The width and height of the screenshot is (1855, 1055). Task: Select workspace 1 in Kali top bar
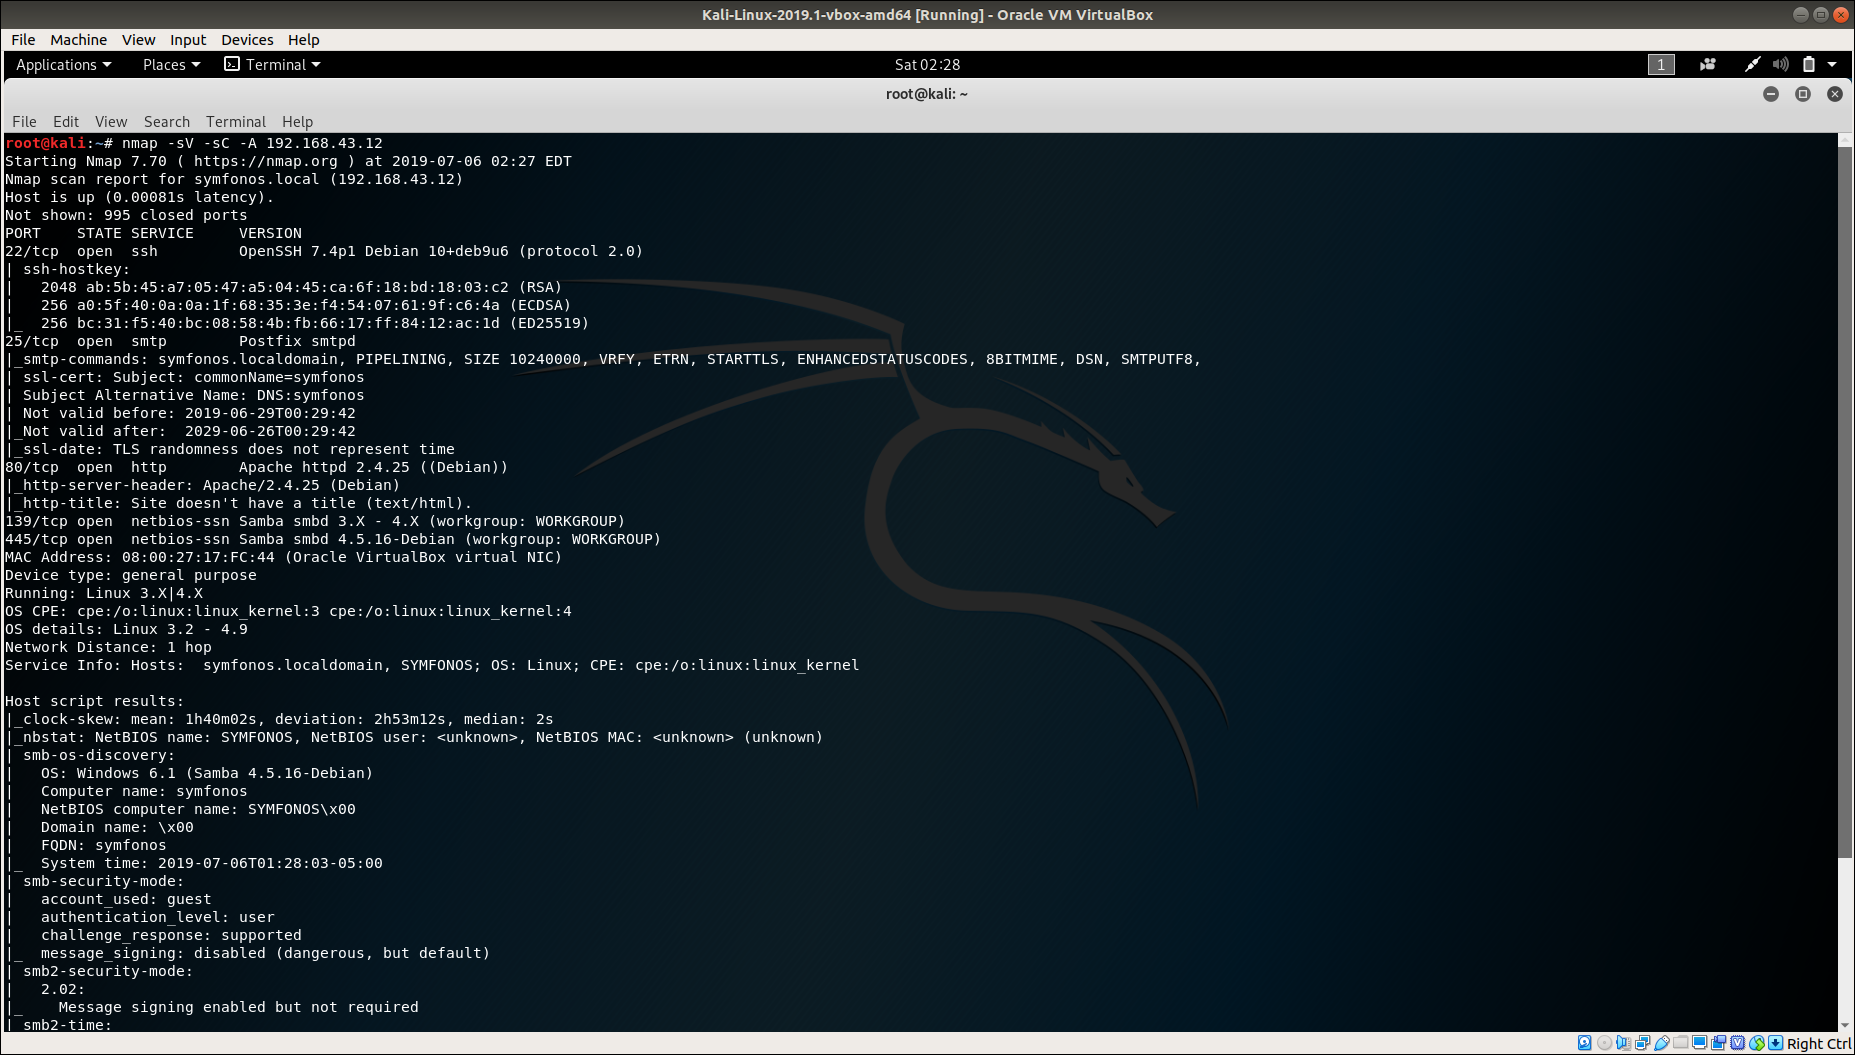pos(1661,64)
